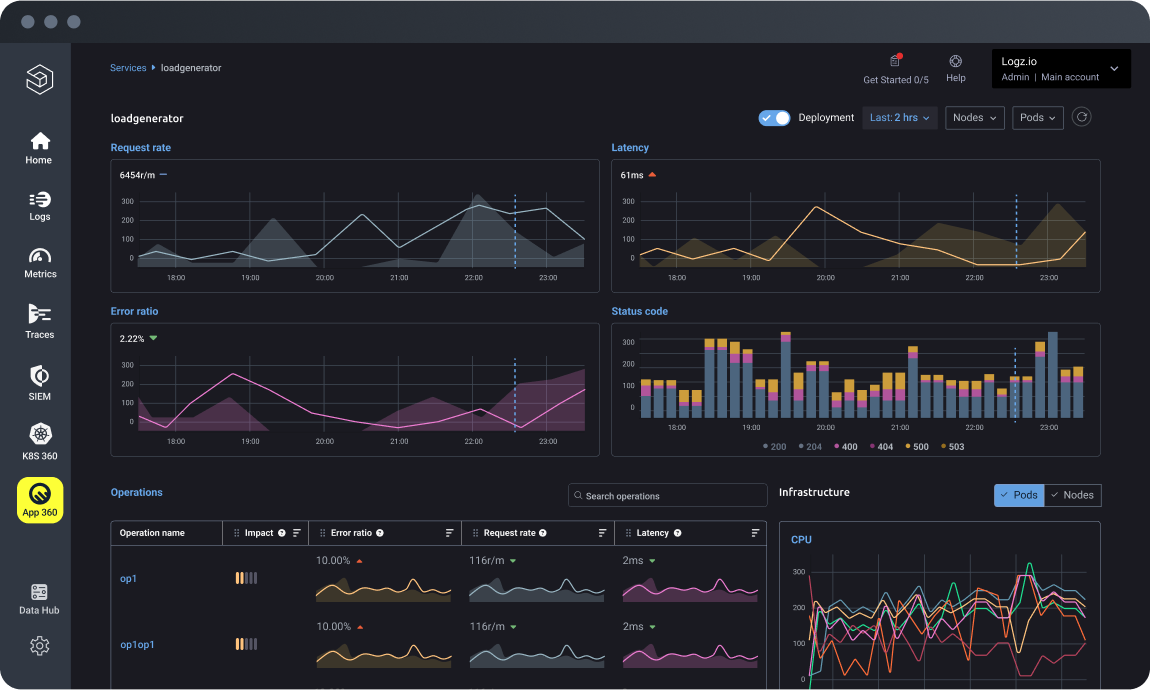Click the Services breadcrumb link
Image resolution: width=1150 pixels, height=690 pixels.
(128, 68)
